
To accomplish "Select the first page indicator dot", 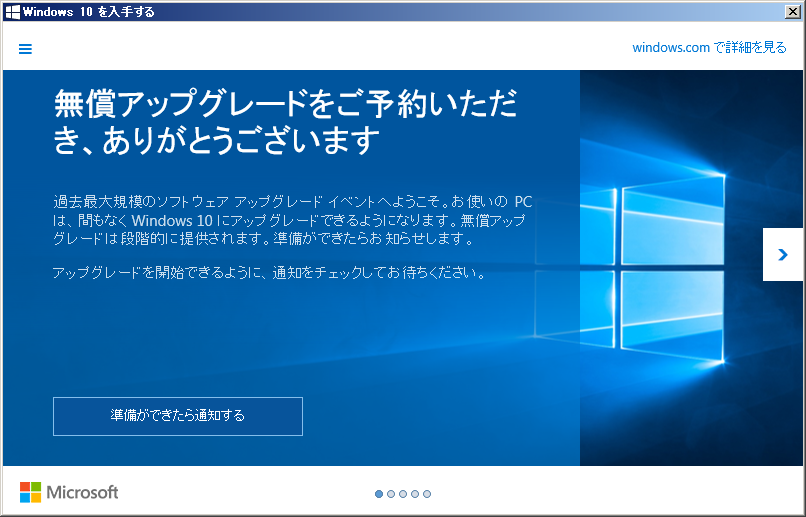I will [x=379, y=494].
